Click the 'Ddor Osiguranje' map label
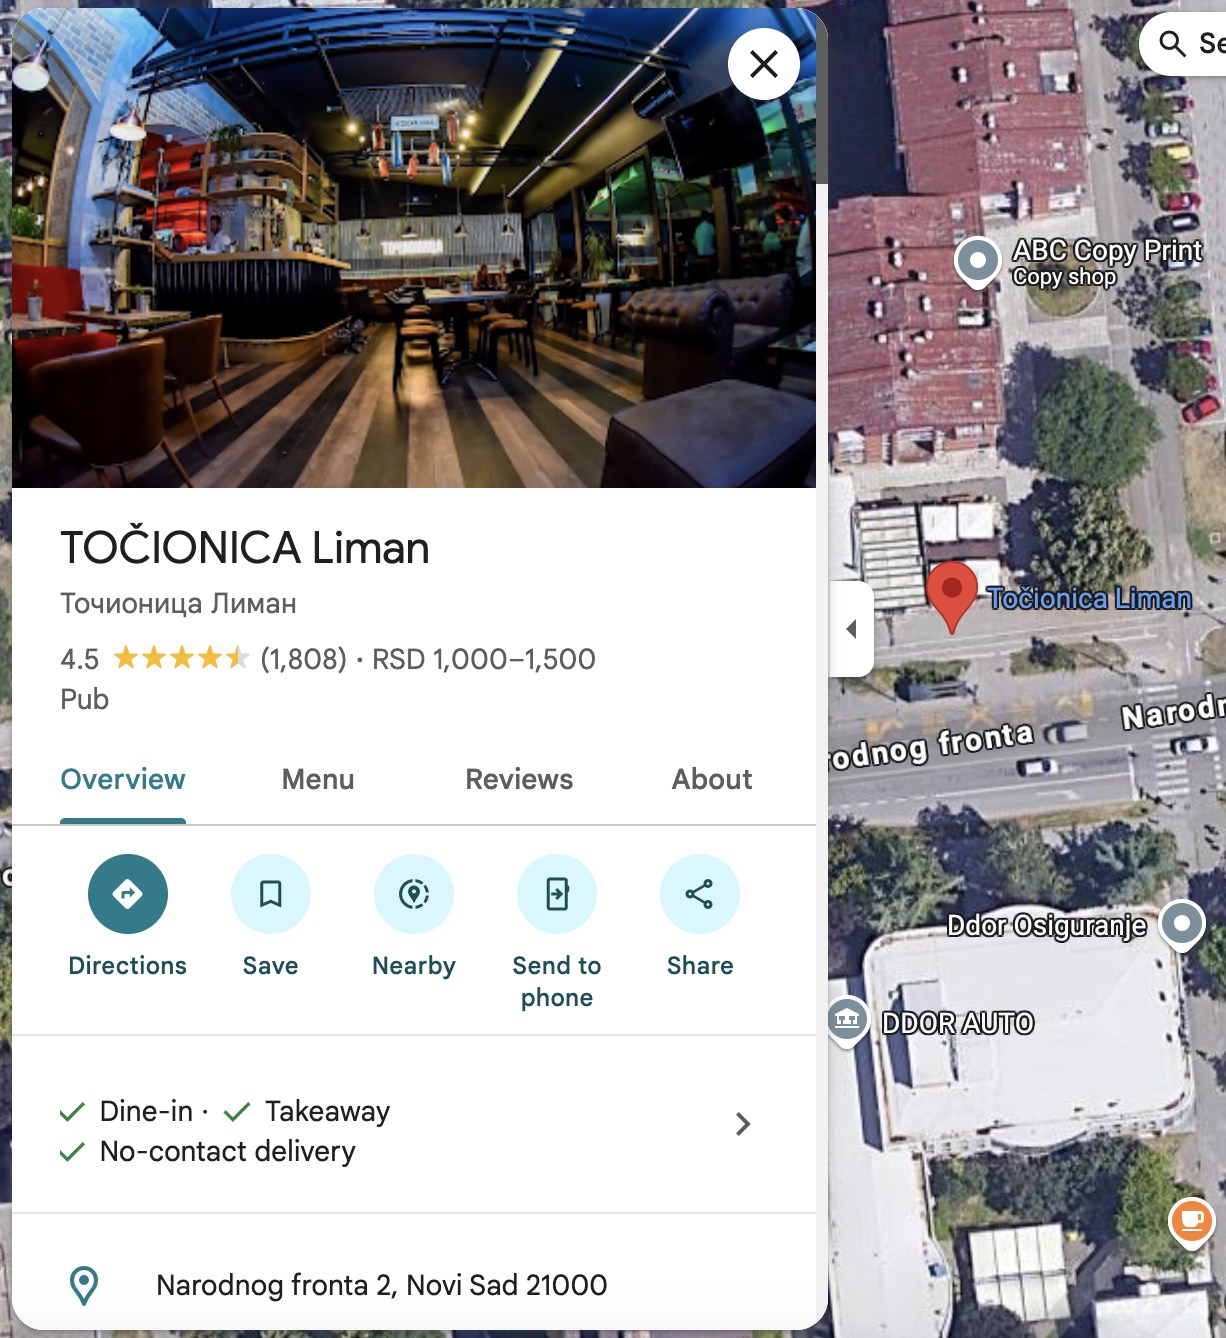Screen dimensions: 1226x1338 click(1047, 925)
